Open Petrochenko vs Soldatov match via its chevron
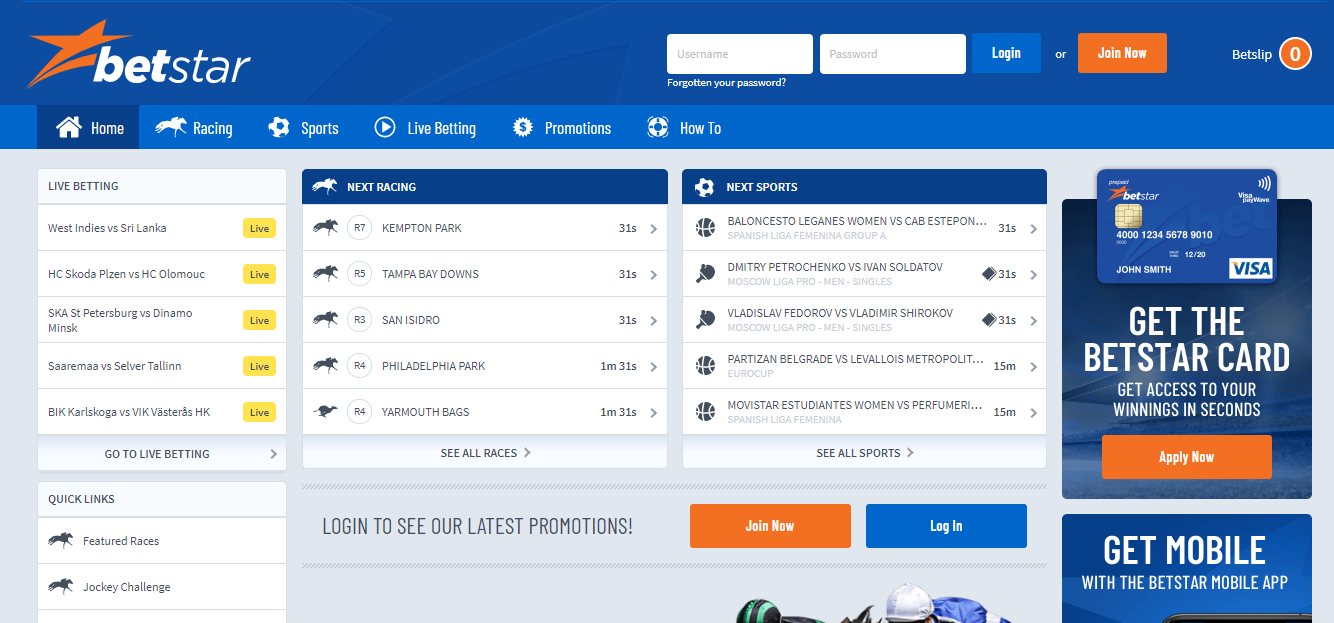1334x623 pixels. (x=1033, y=275)
